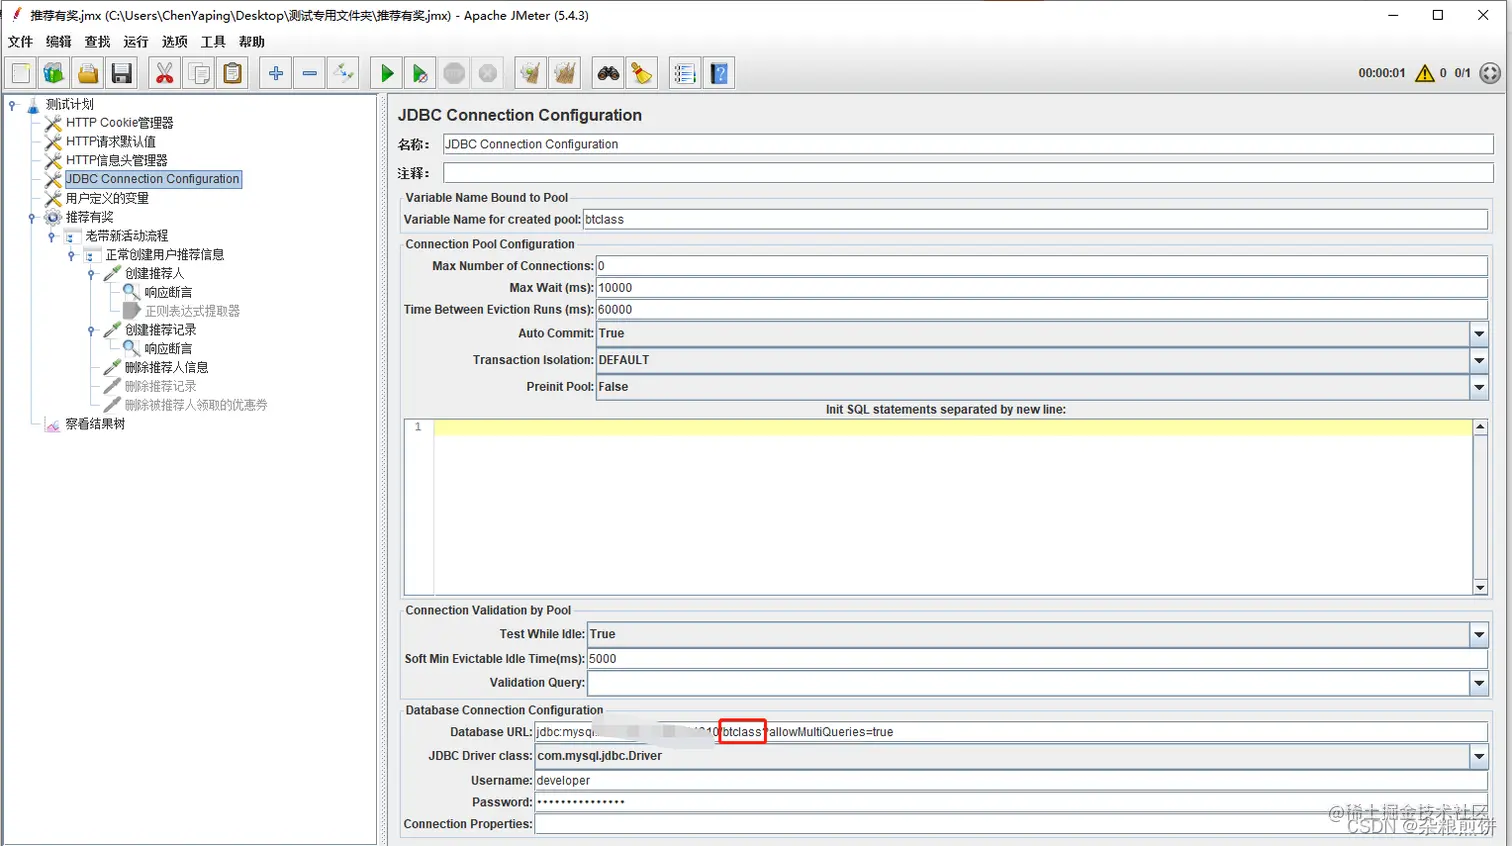Open the Validation Query dropdown
The image size is (1512, 846).
pyautogui.click(x=1478, y=683)
